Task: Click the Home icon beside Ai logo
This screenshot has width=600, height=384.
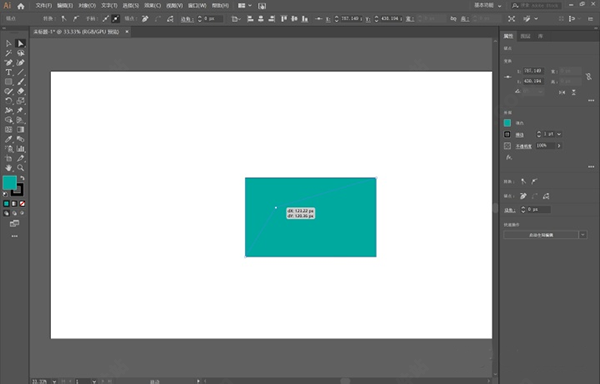Action: [21, 6]
